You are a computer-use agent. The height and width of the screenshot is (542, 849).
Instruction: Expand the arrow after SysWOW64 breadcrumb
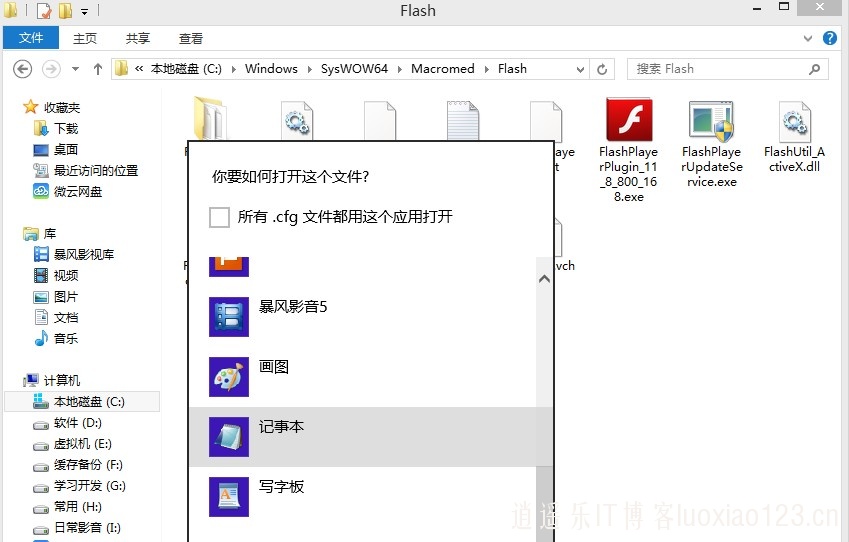400,69
